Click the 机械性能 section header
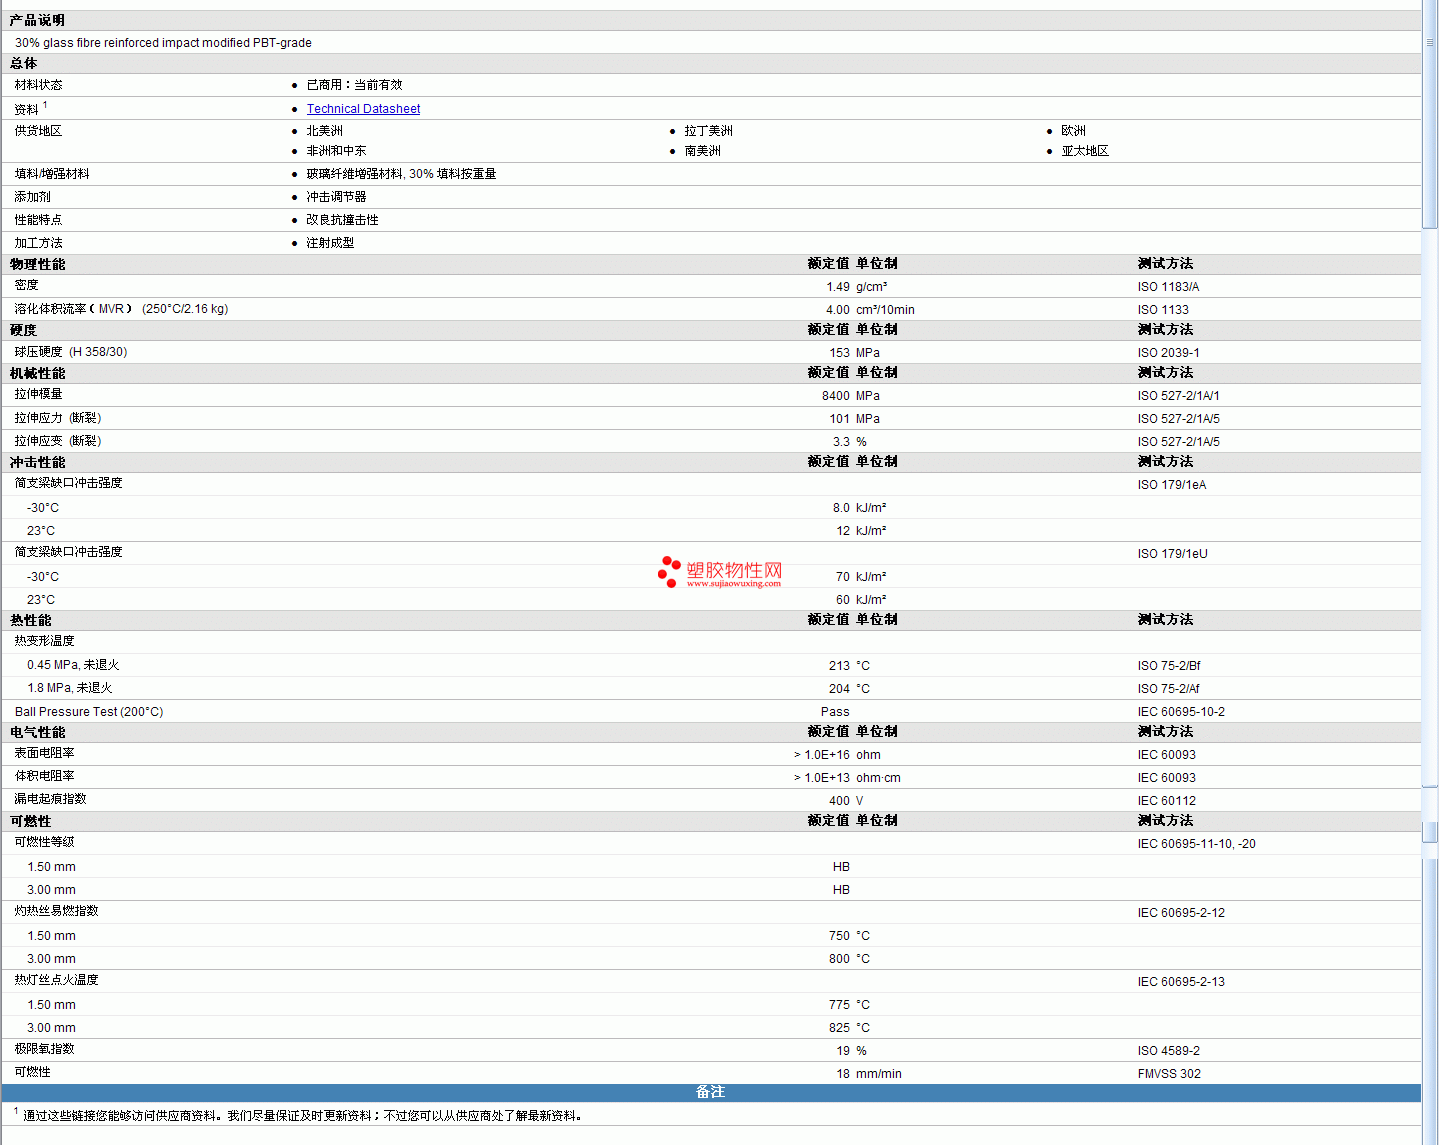This screenshot has width=1439, height=1145. pos(37,373)
